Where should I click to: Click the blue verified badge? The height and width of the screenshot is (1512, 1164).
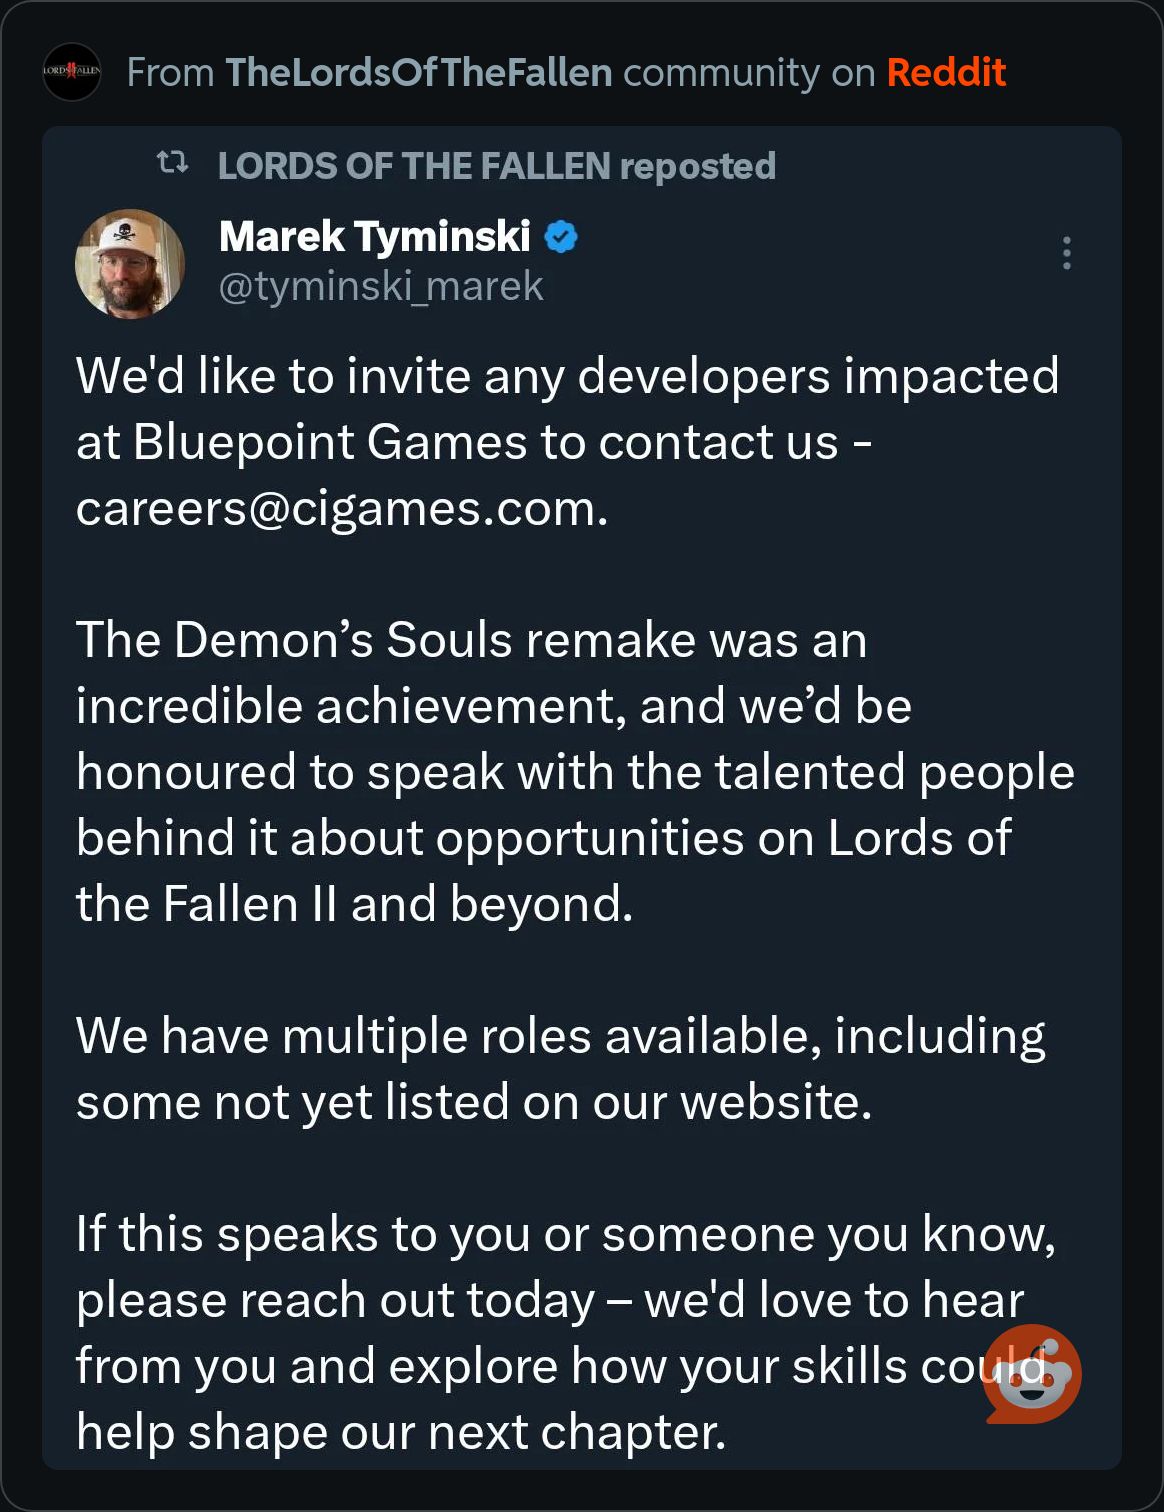tap(561, 237)
